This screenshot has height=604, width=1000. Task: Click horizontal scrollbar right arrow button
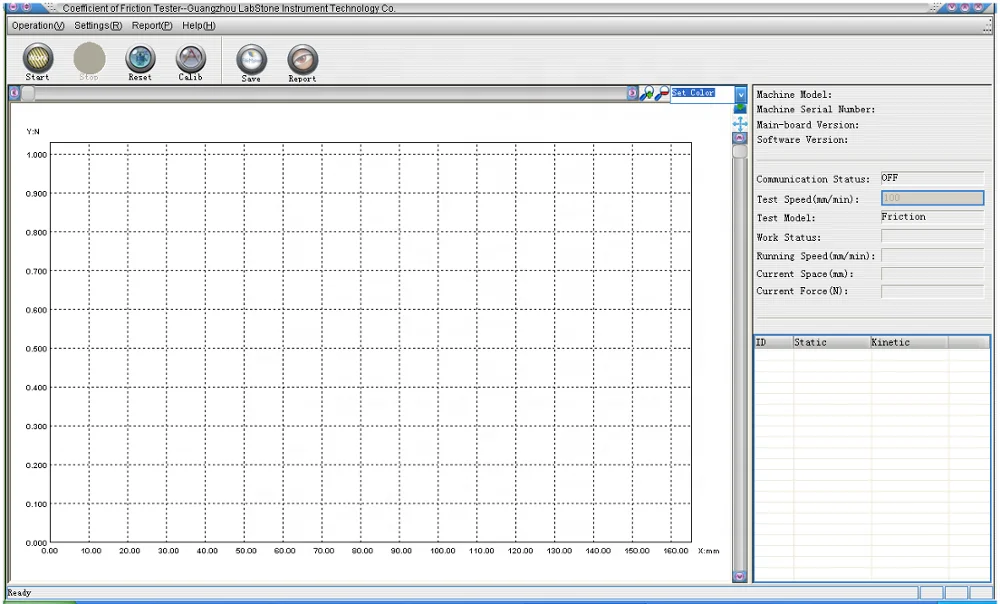click(x=632, y=93)
